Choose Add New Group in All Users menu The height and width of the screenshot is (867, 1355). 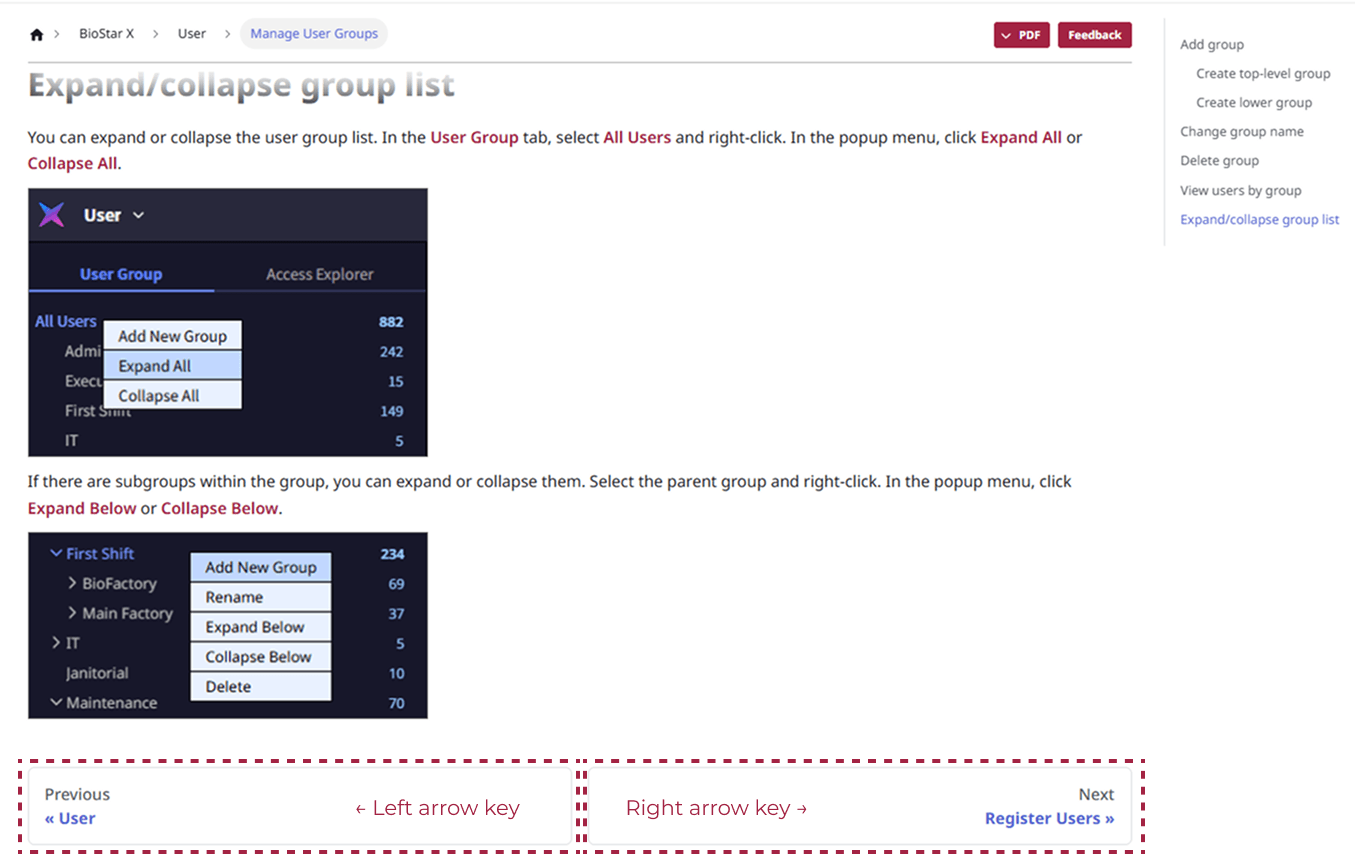coord(173,336)
